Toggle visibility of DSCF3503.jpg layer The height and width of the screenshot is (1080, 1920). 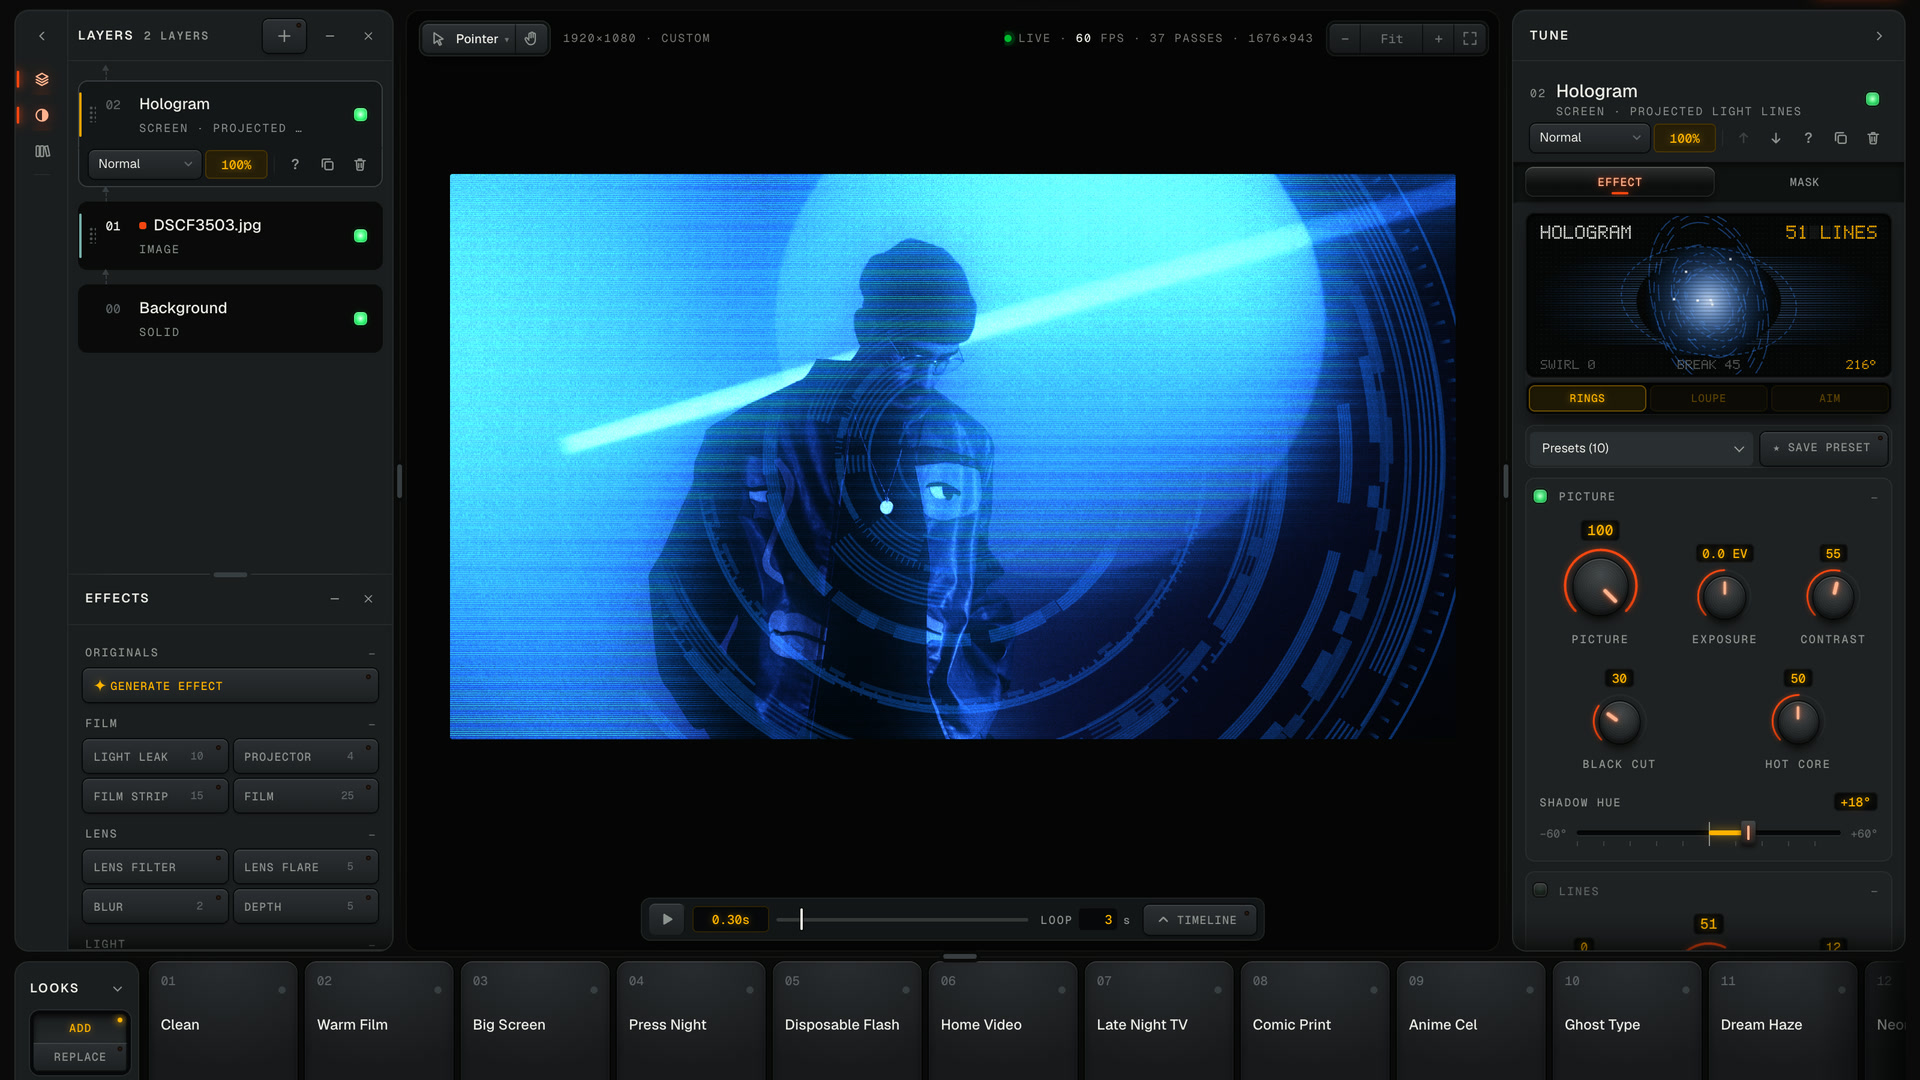click(360, 236)
